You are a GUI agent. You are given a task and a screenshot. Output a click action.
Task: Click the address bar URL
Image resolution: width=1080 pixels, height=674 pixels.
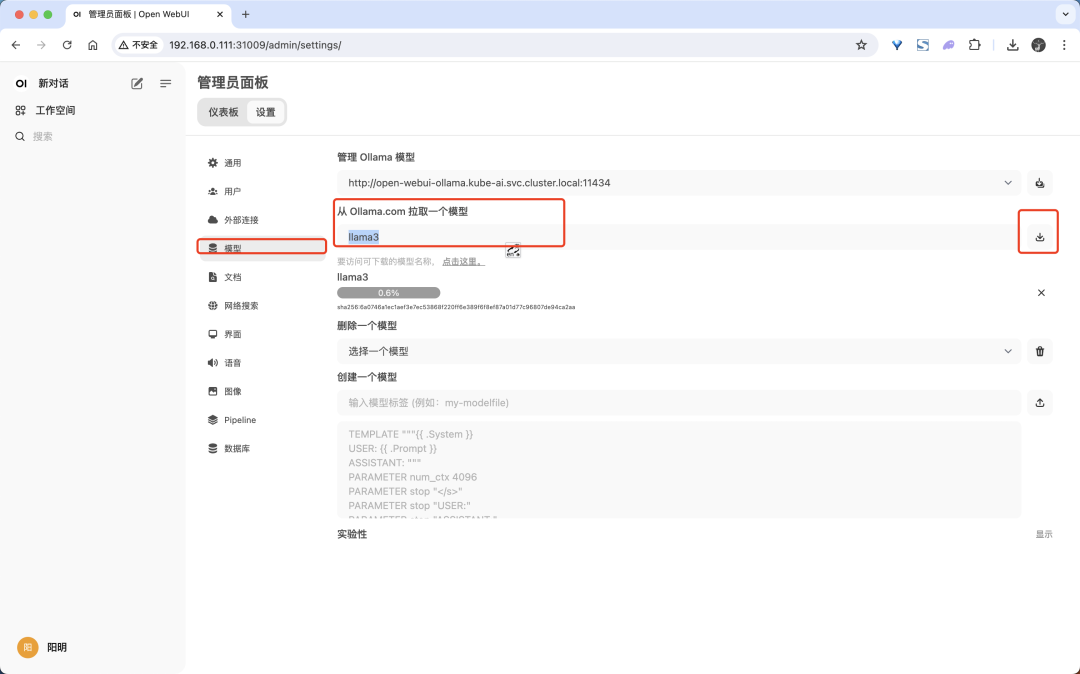coord(256,45)
